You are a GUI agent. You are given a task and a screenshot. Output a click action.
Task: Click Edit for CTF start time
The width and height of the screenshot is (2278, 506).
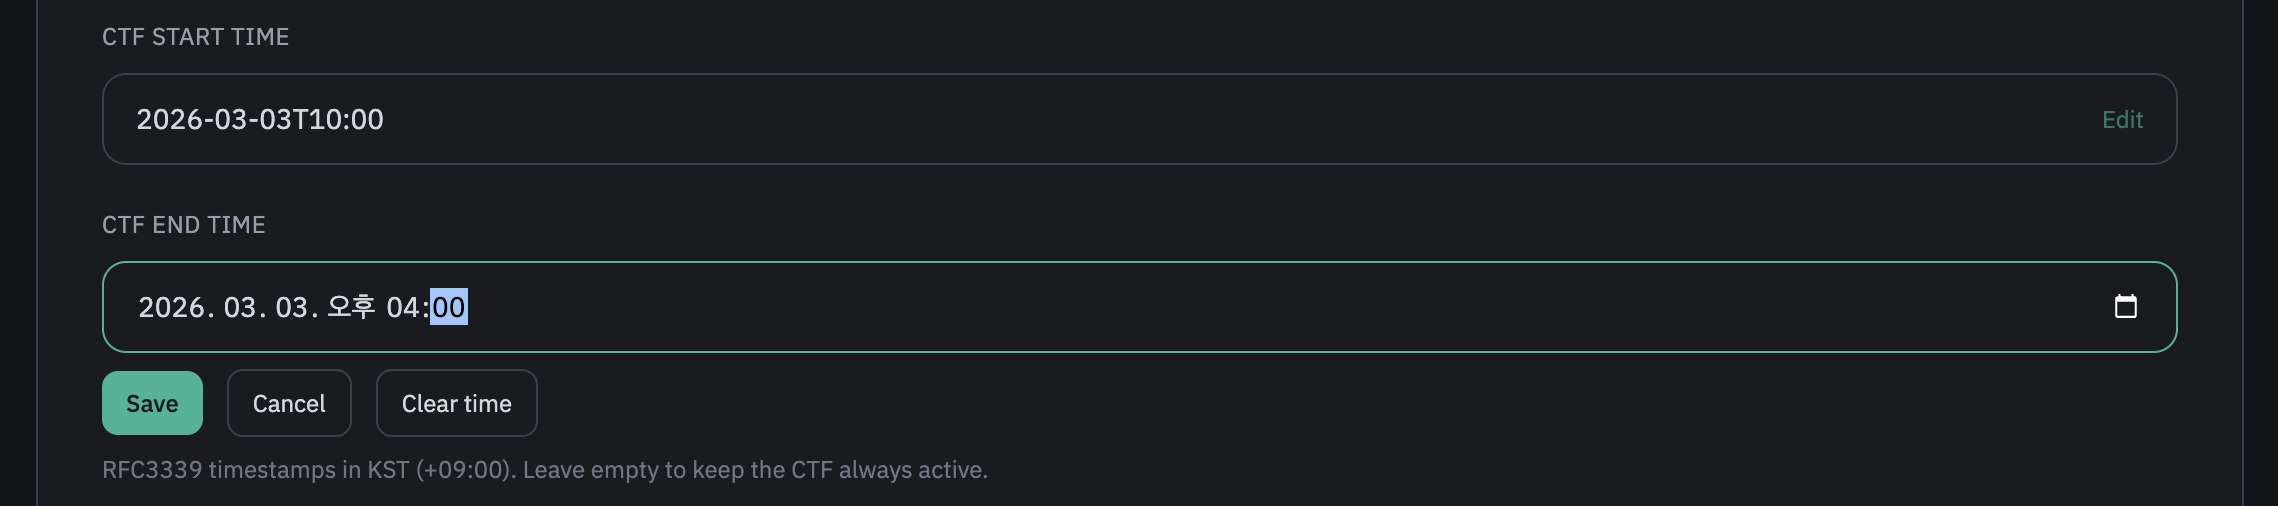(2121, 120)
